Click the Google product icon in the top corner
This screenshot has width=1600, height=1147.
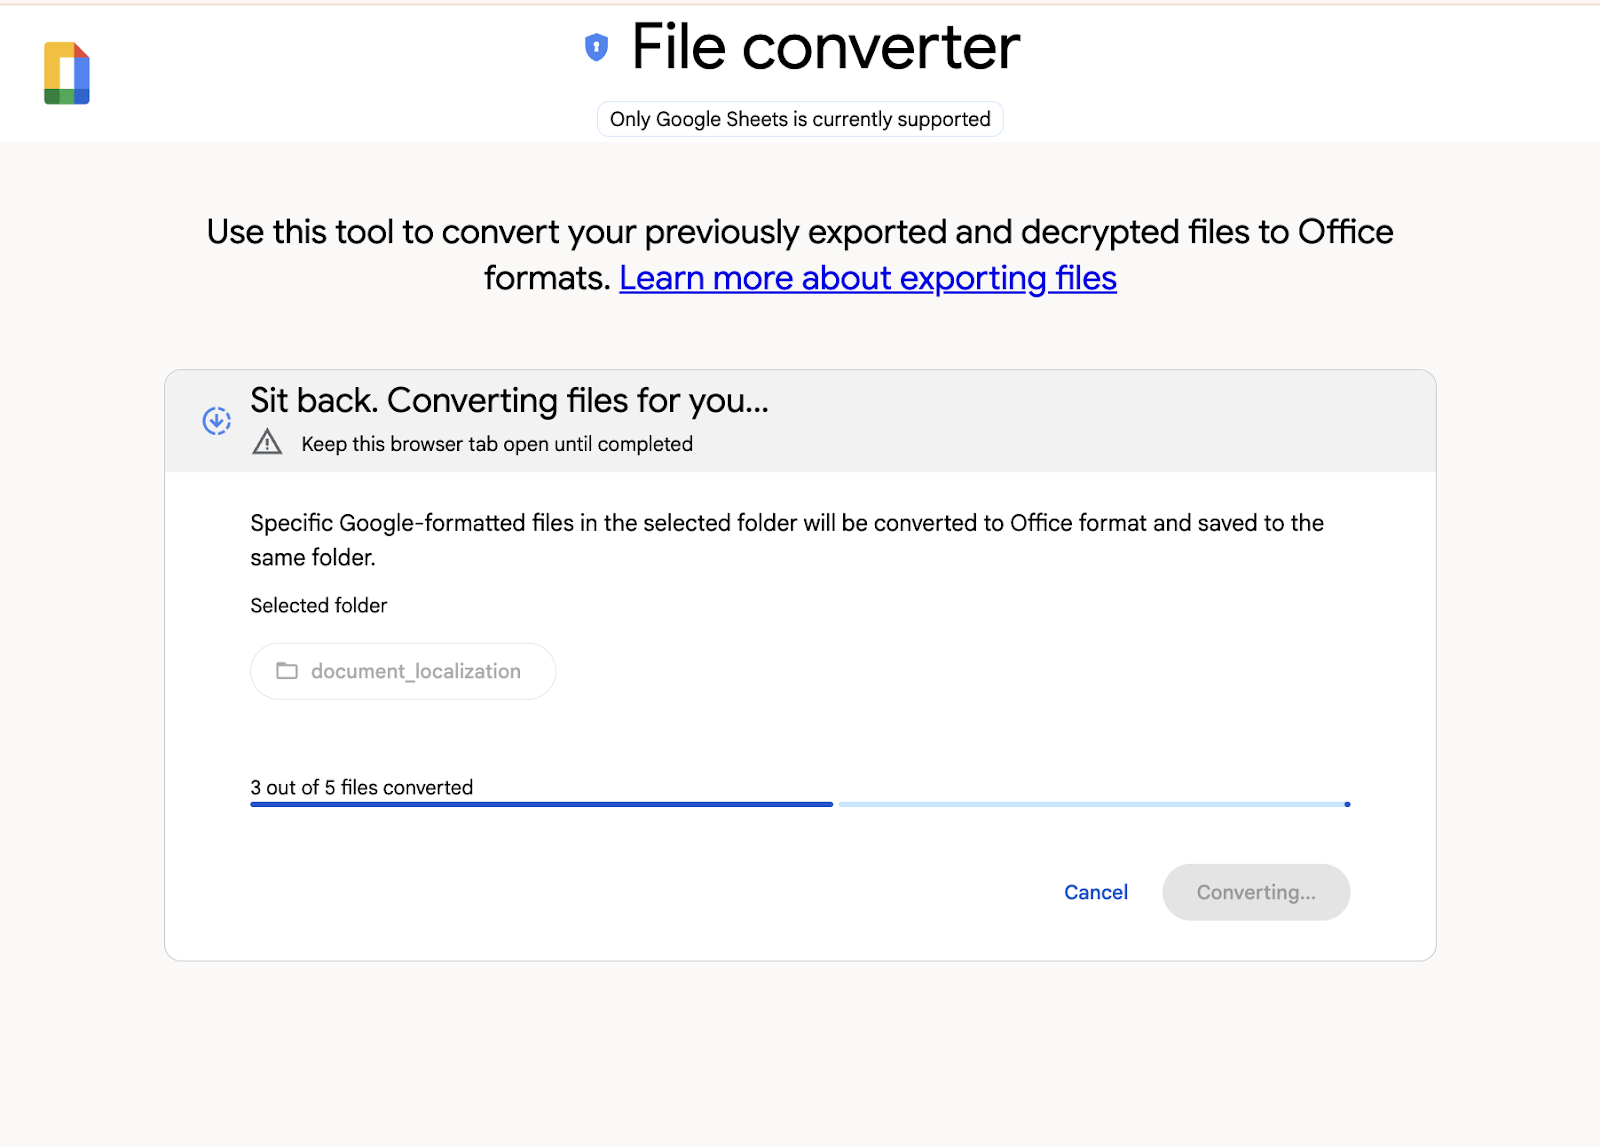65,73
